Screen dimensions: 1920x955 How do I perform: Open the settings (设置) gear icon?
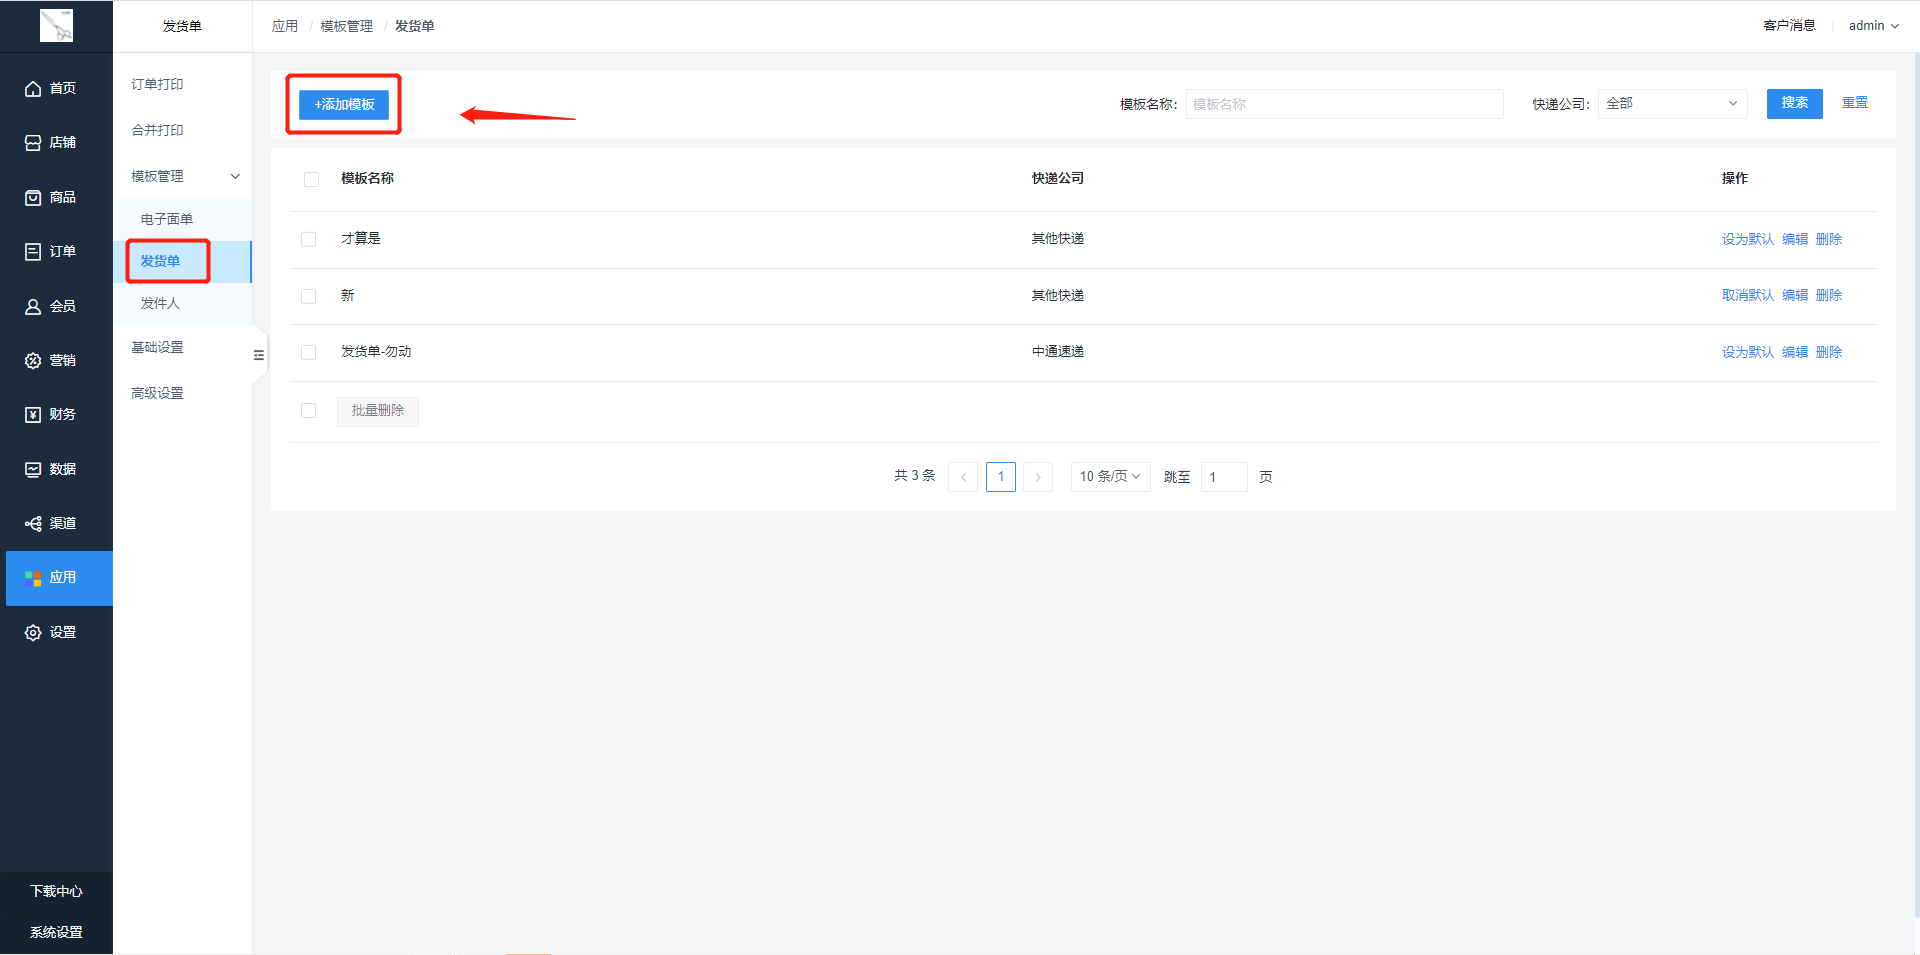click(33, 633)
